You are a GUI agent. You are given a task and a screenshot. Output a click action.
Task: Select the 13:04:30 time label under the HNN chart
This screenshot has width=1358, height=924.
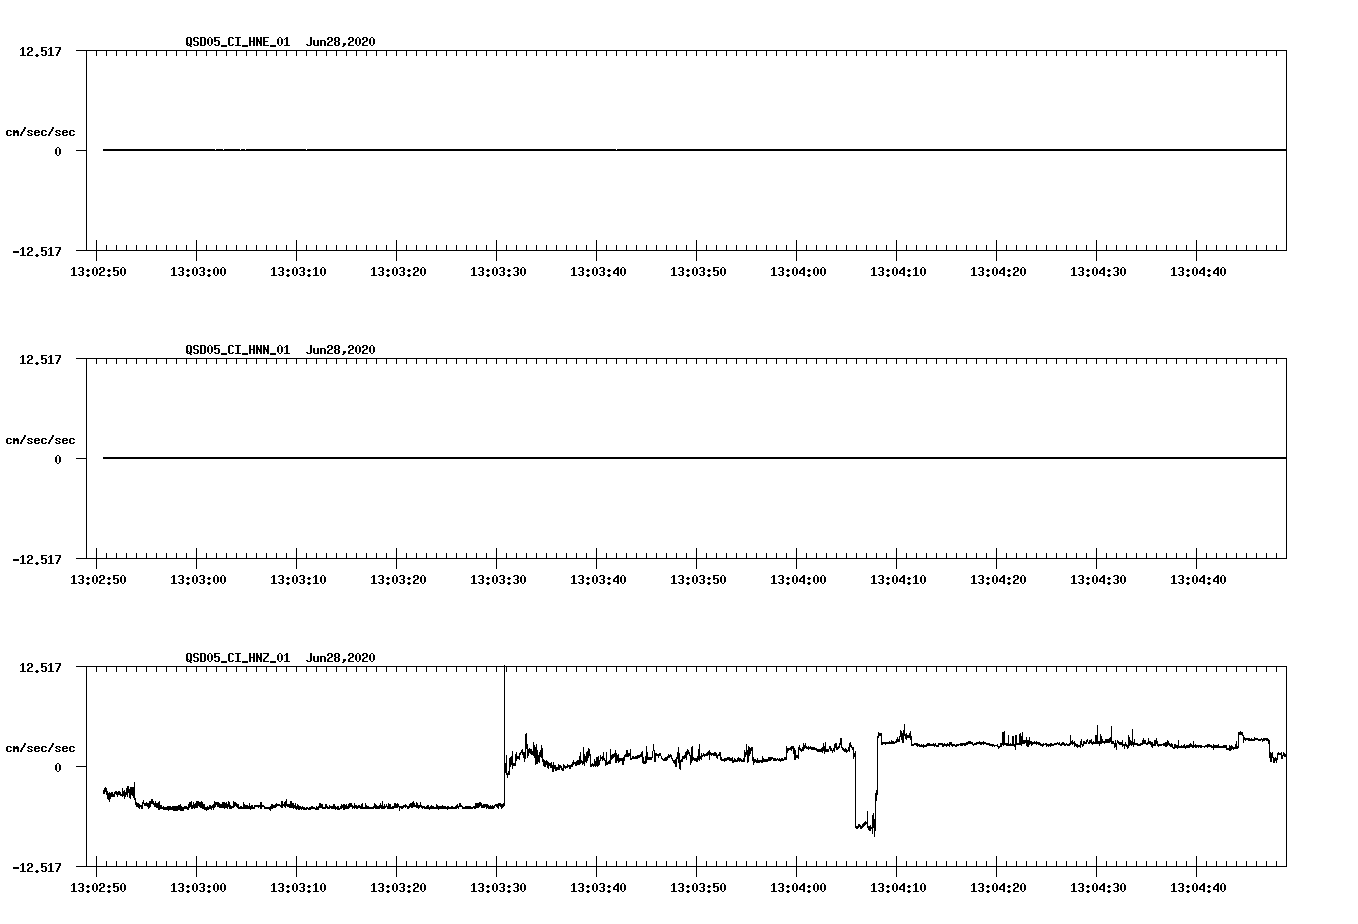[x=1098, y=580]
